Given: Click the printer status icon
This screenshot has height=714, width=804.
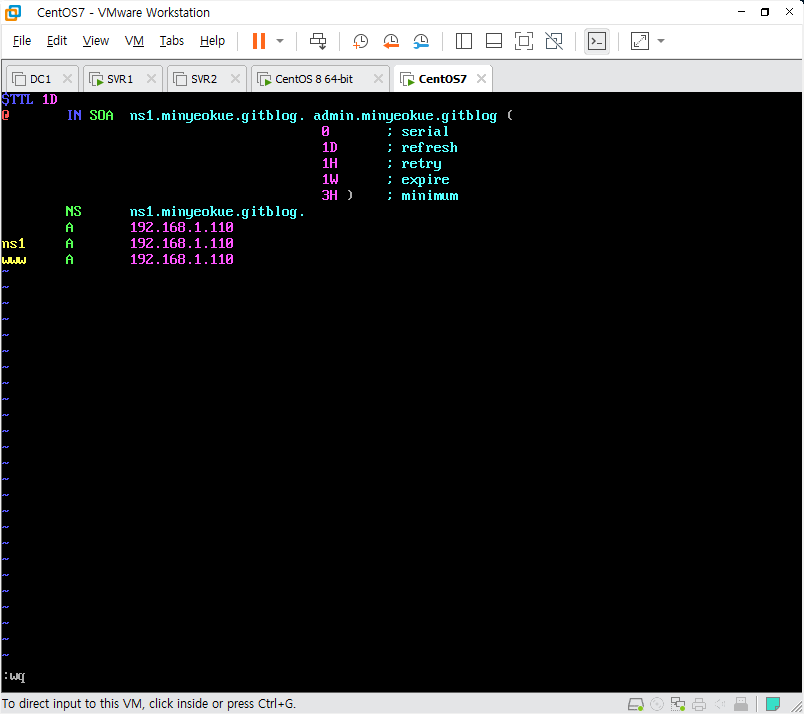Looking at the screenshot, I should 699,704.
